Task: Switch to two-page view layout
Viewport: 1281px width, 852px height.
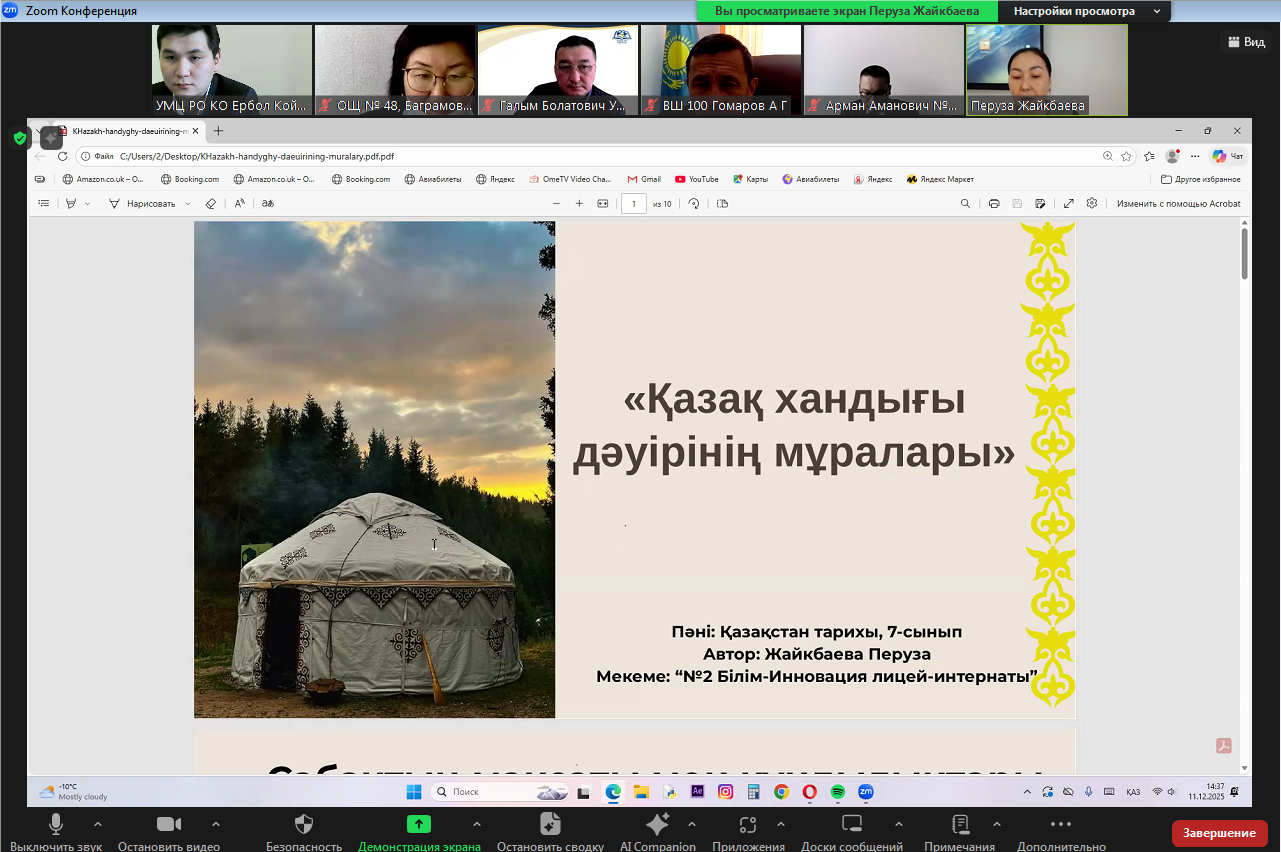Action: coord(722,203)
